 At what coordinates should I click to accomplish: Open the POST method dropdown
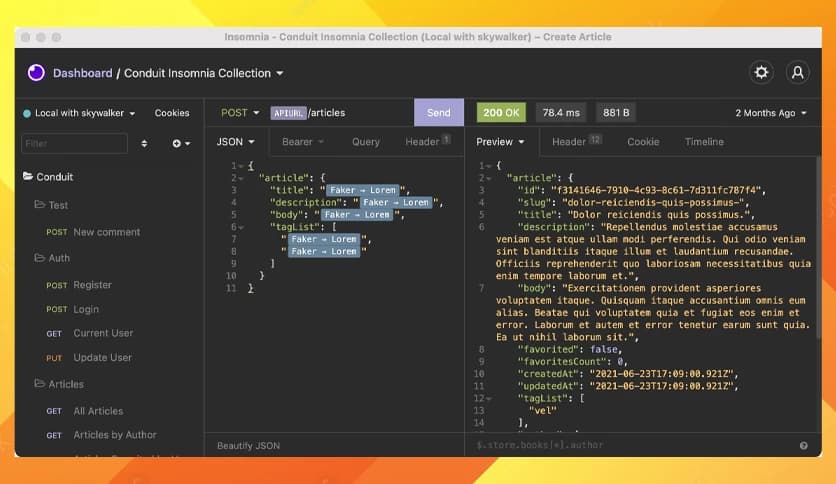pos(240,112)
